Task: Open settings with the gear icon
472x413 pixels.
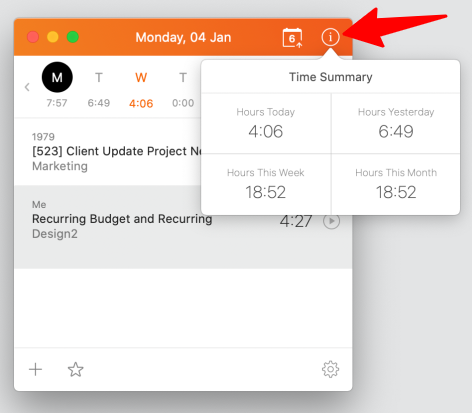Action: [x=330, y=369]
